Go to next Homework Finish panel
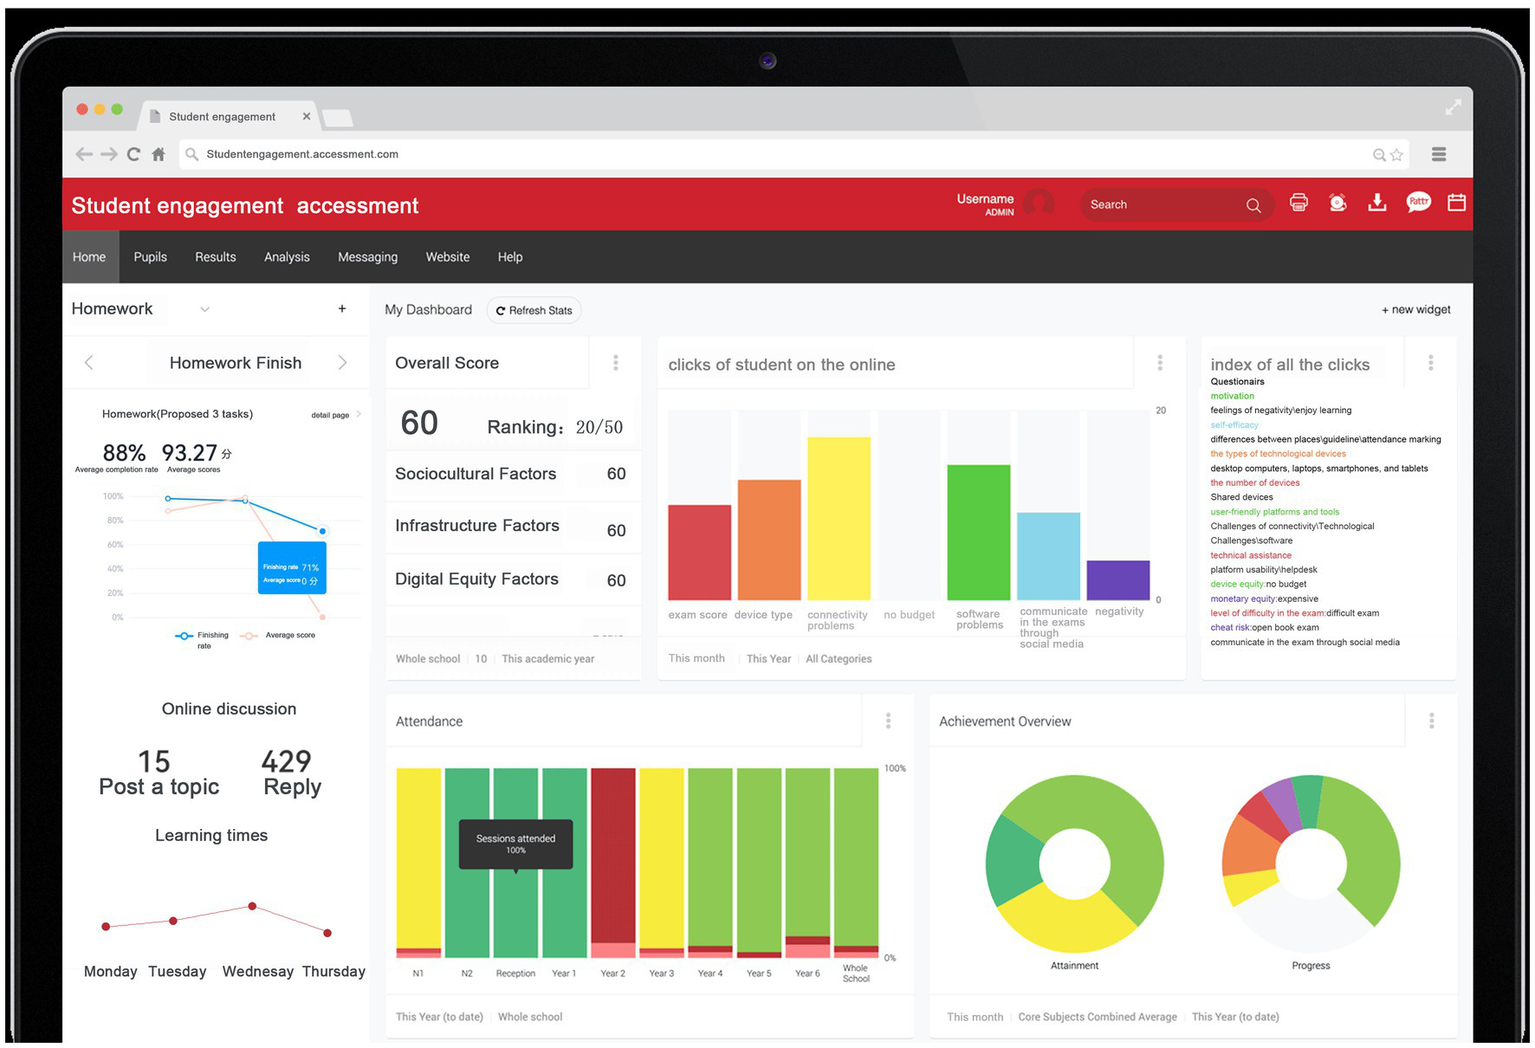The width and height of the screenshot is (1535, 1048). [342, 363]
